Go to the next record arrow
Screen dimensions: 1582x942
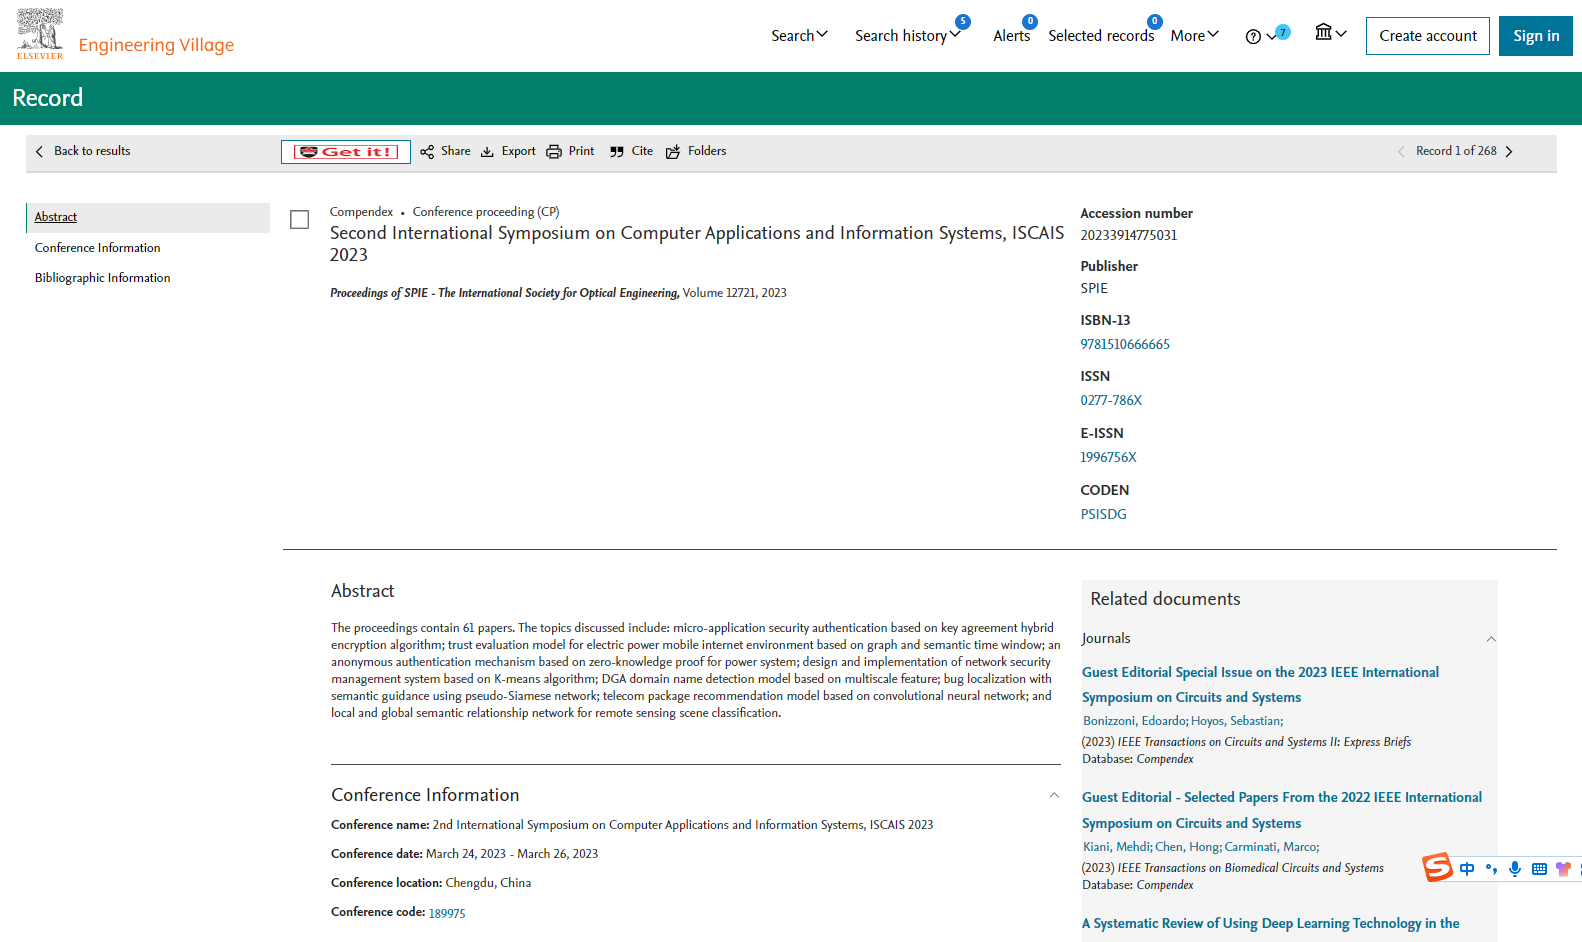(x=1509, y=152)
